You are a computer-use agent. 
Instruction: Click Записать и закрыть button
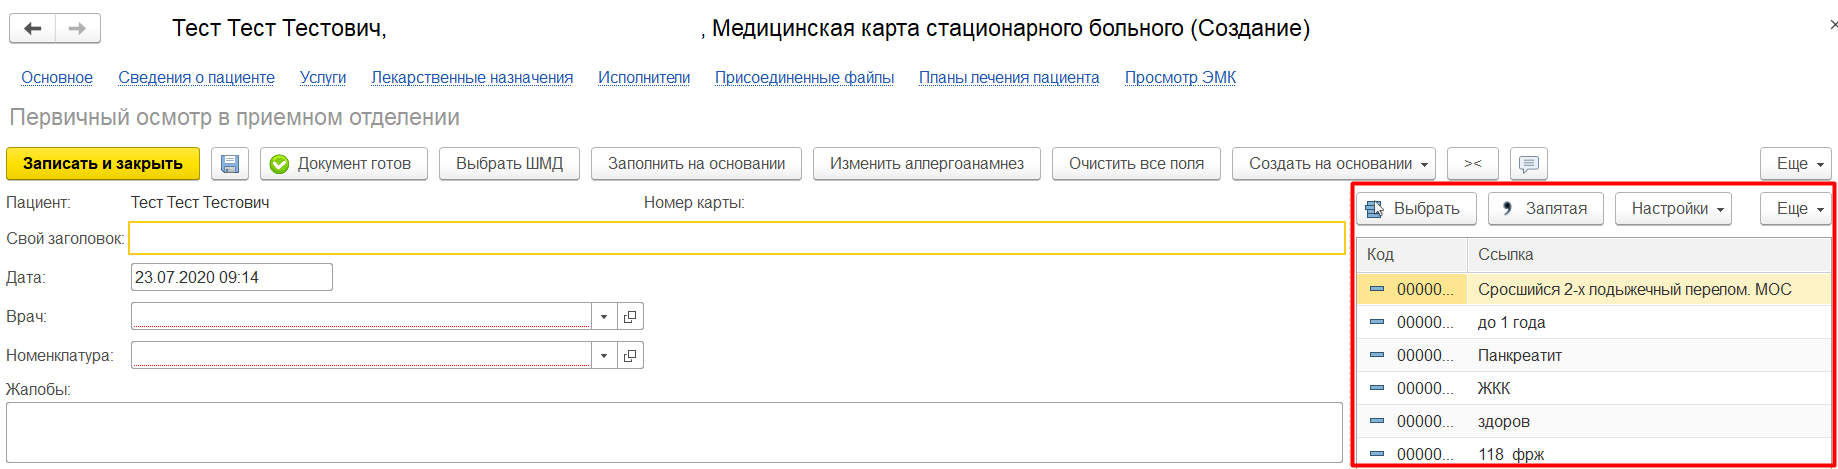pyautogui.click(x=103, y=164)
